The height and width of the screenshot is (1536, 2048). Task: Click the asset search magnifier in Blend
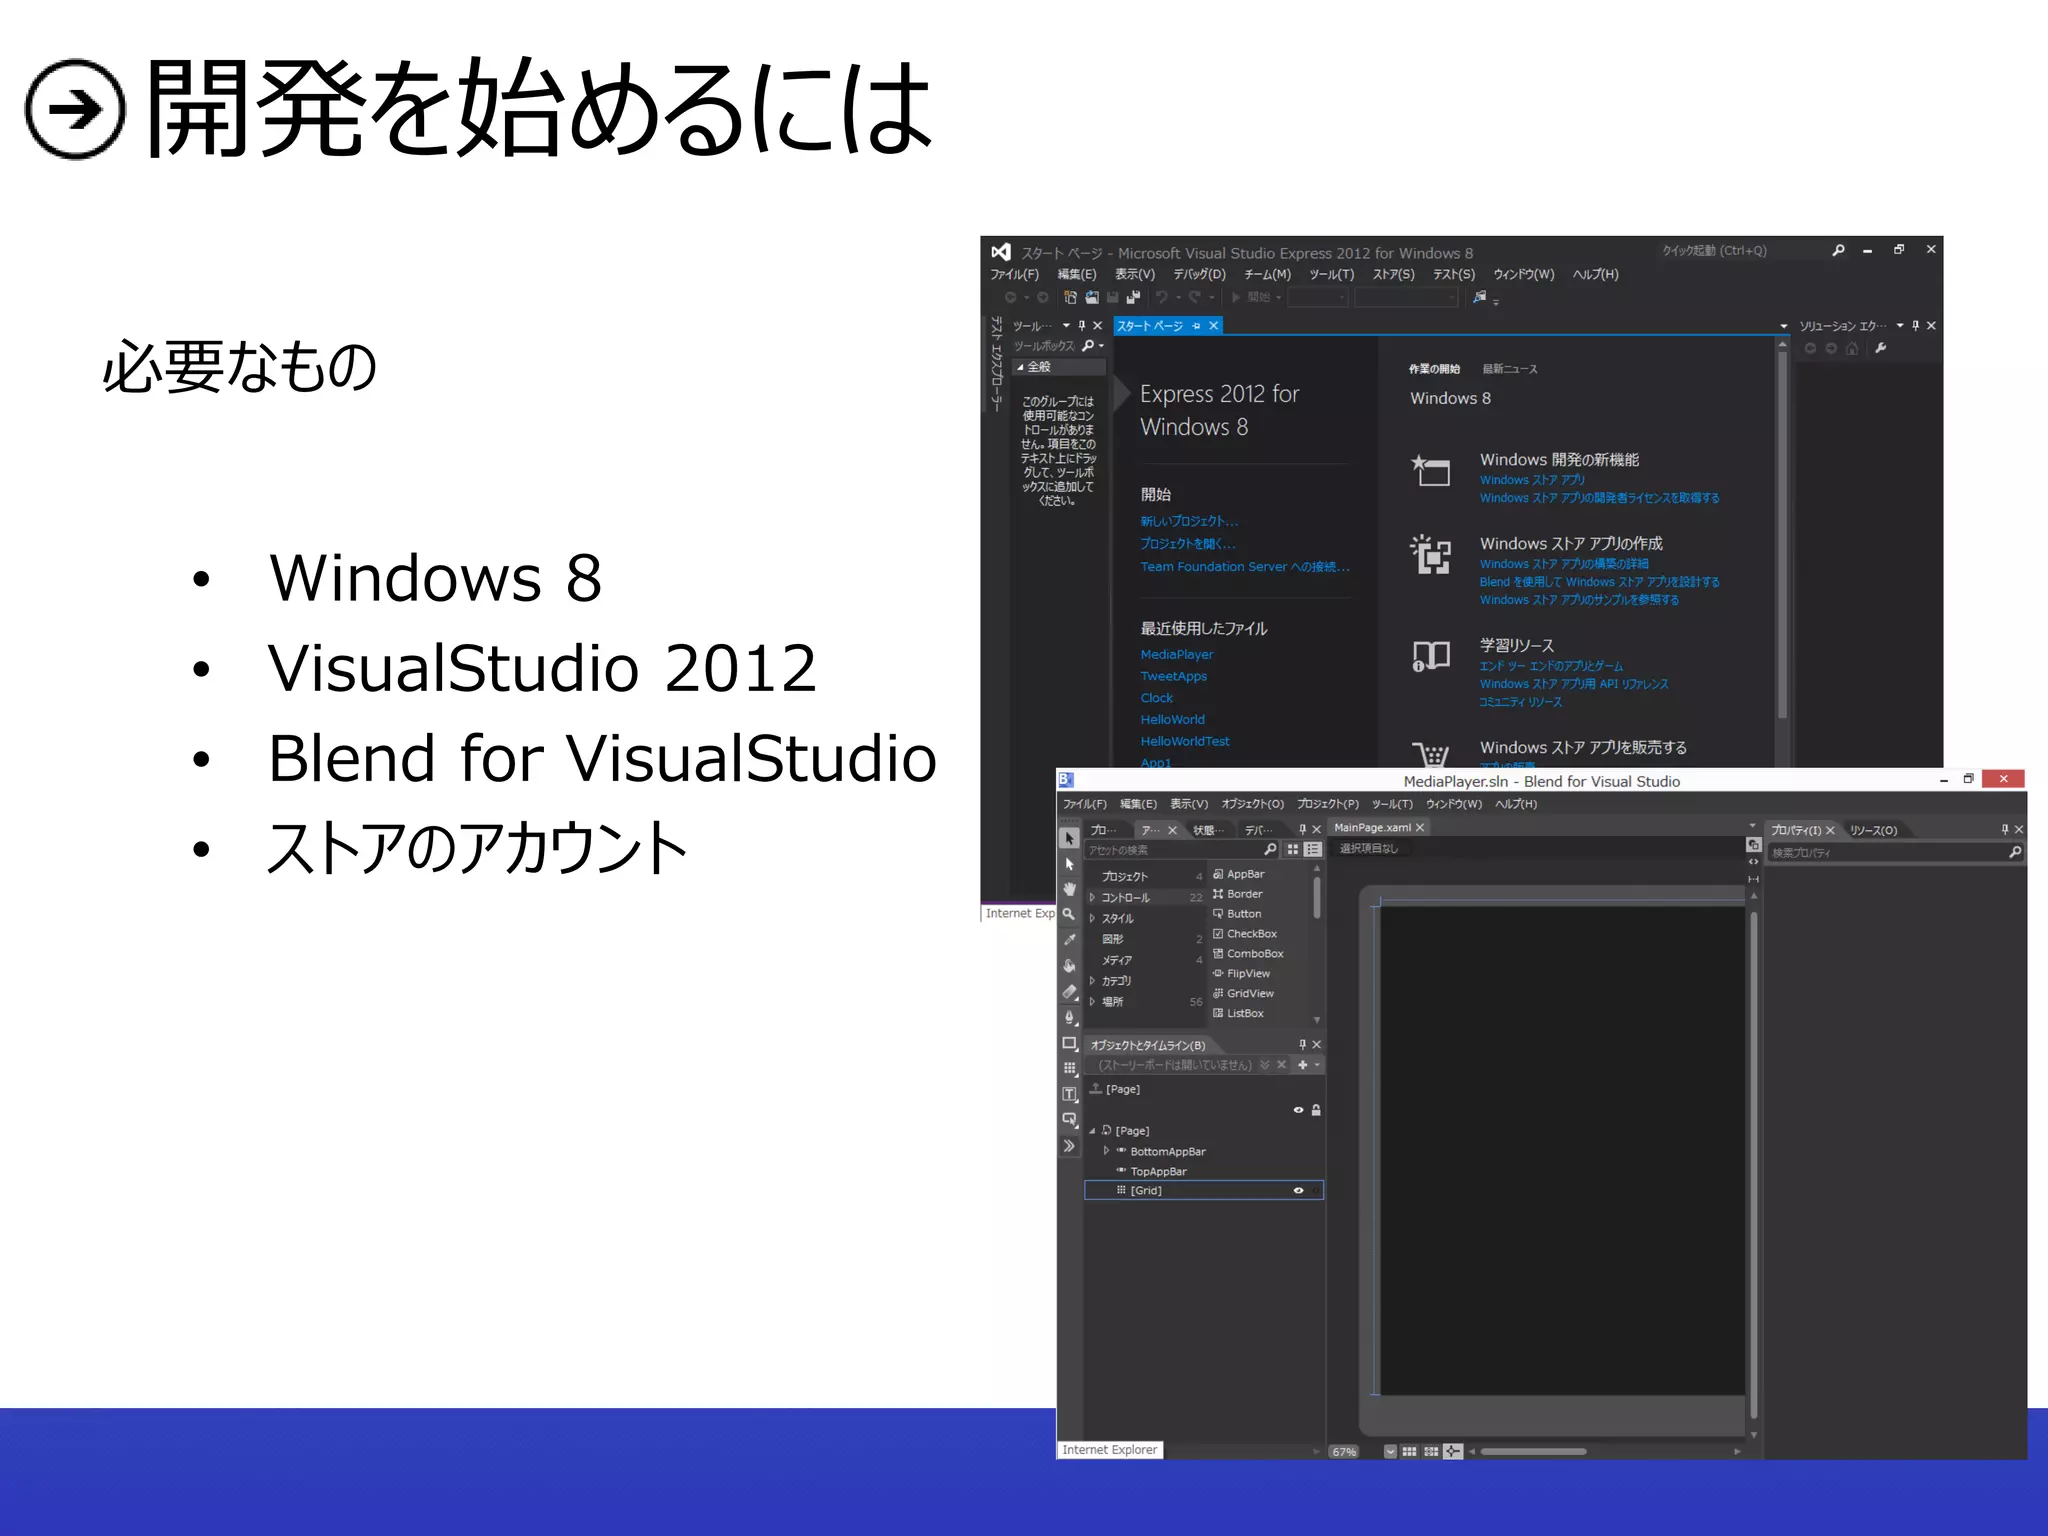[1270, 849]
